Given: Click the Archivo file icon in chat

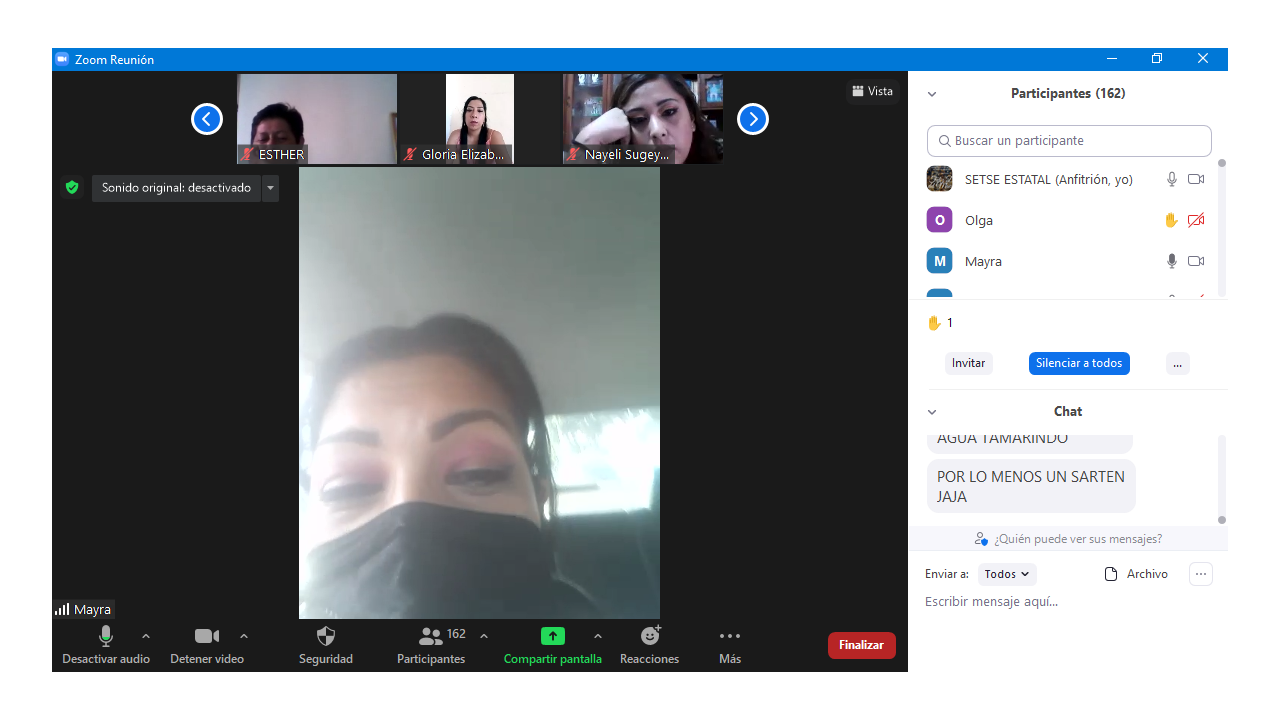Looking at the screenshot, I should [1110, 574].
